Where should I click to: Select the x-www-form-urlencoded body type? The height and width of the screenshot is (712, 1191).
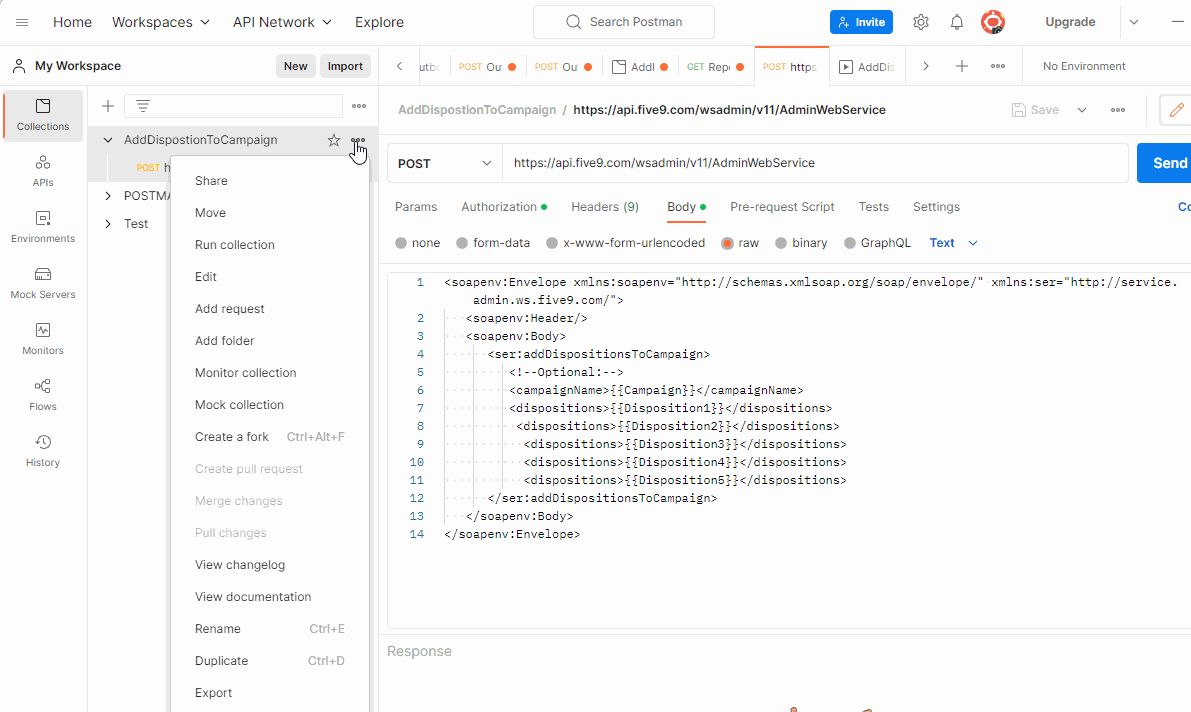tap(552, 243)
